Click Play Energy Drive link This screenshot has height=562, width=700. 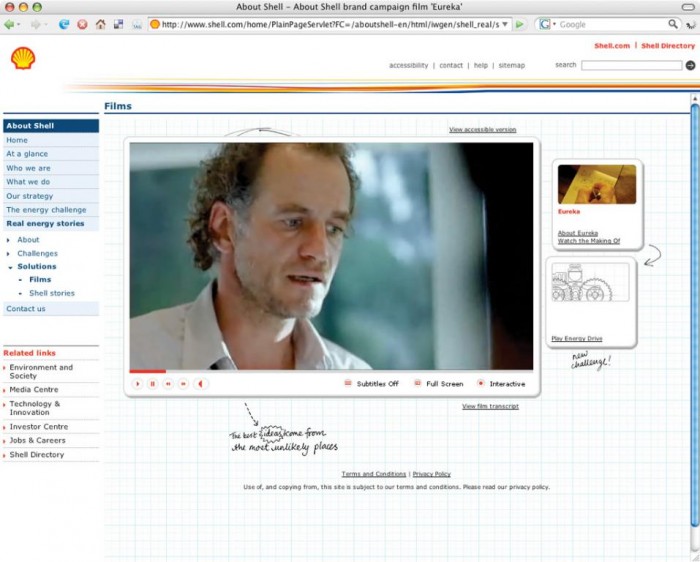(x=577, y=339)
